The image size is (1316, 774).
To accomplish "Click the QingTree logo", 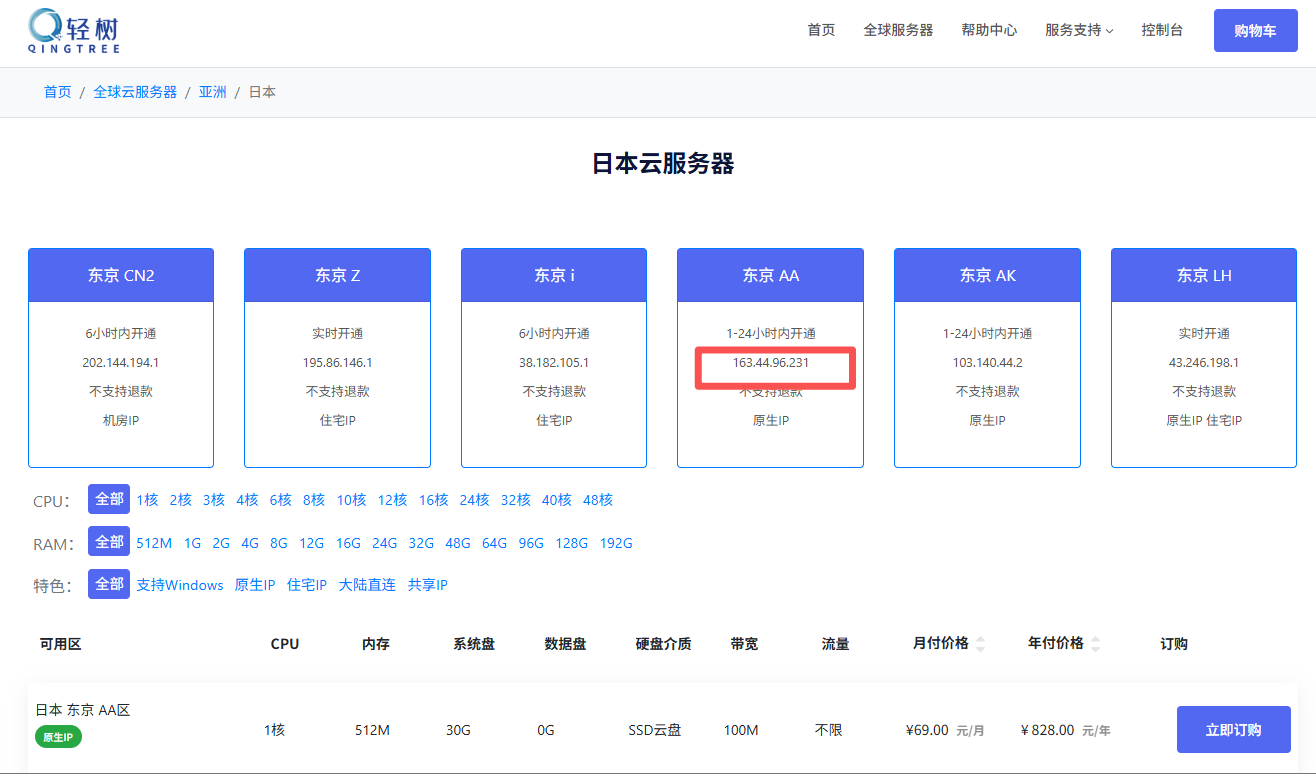I will click(x=74, y=31).
